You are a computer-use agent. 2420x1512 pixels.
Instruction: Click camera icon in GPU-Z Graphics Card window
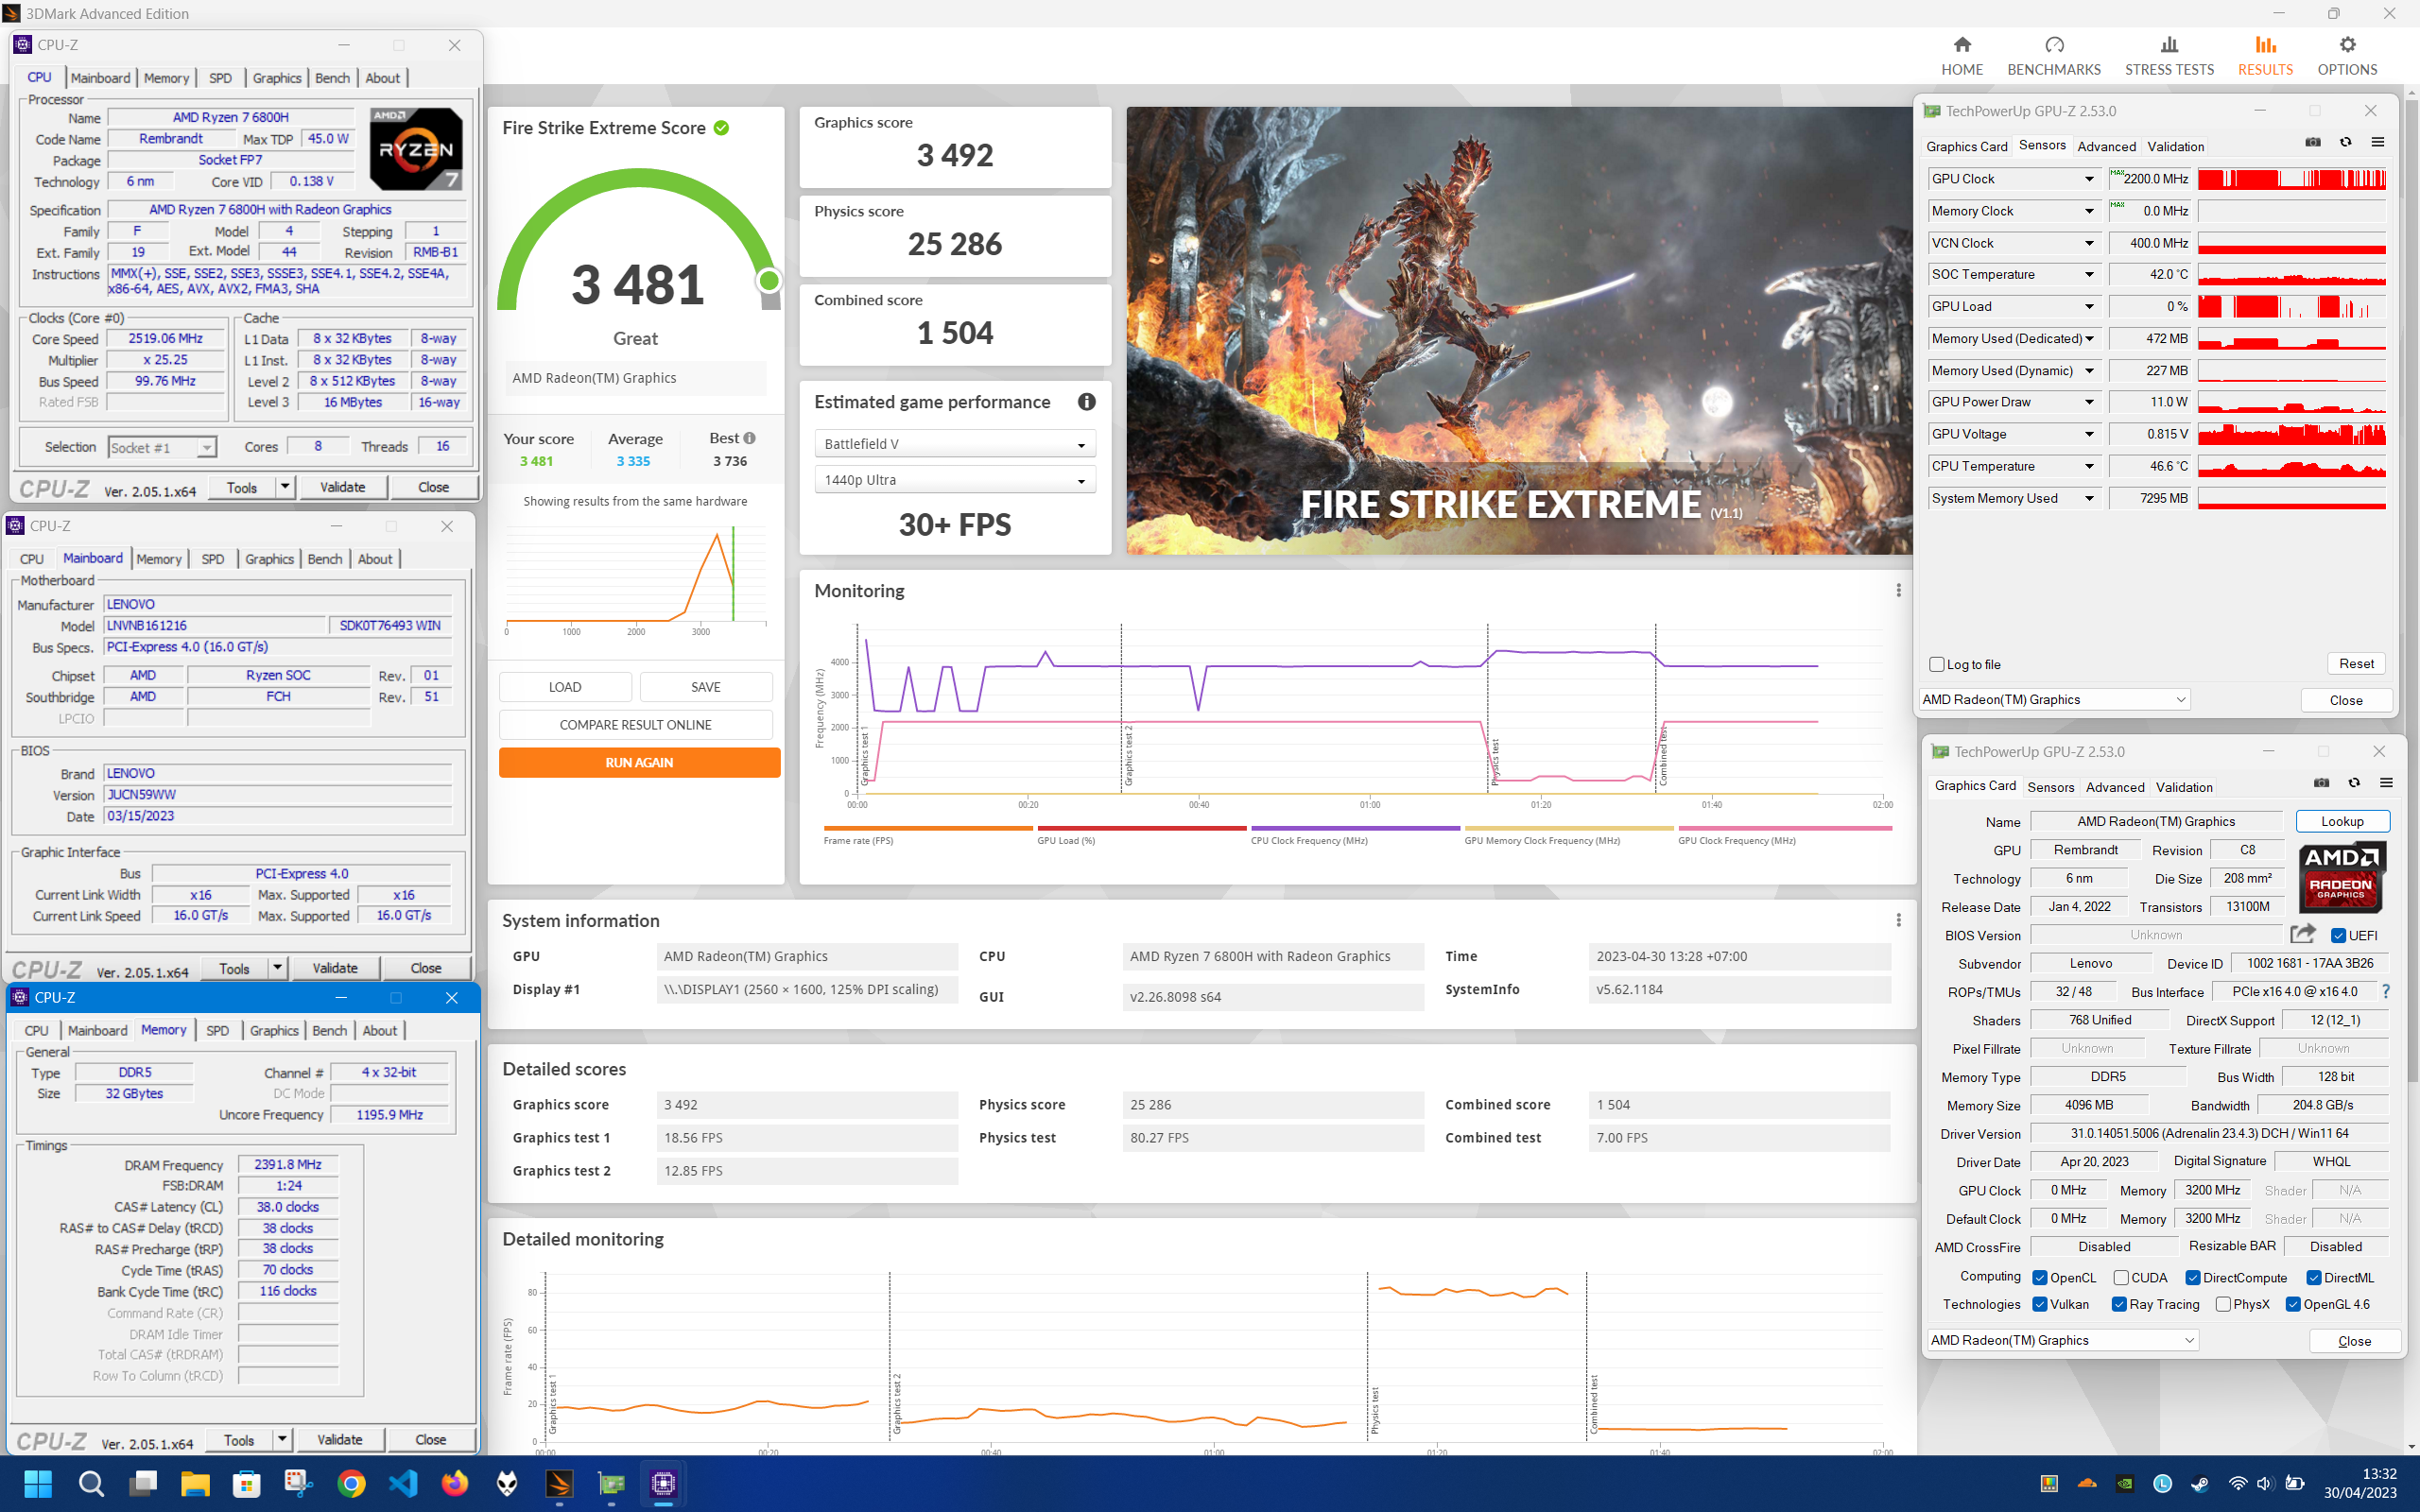pos(2321,782)
